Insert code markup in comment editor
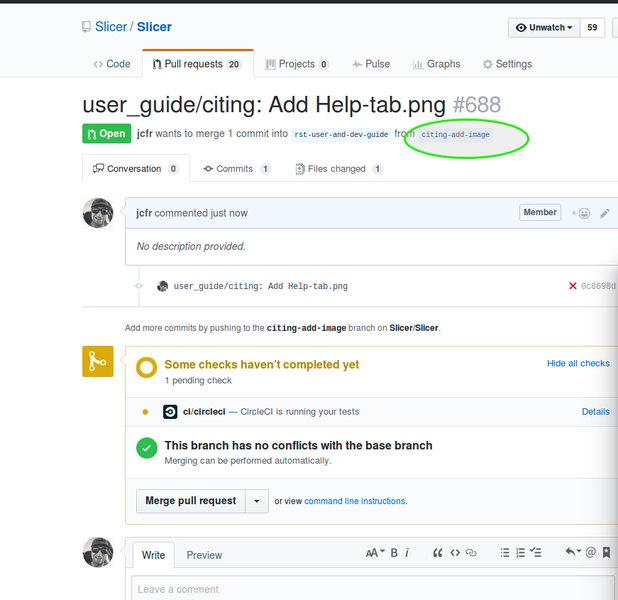618x600 pixels. [455, 553]
